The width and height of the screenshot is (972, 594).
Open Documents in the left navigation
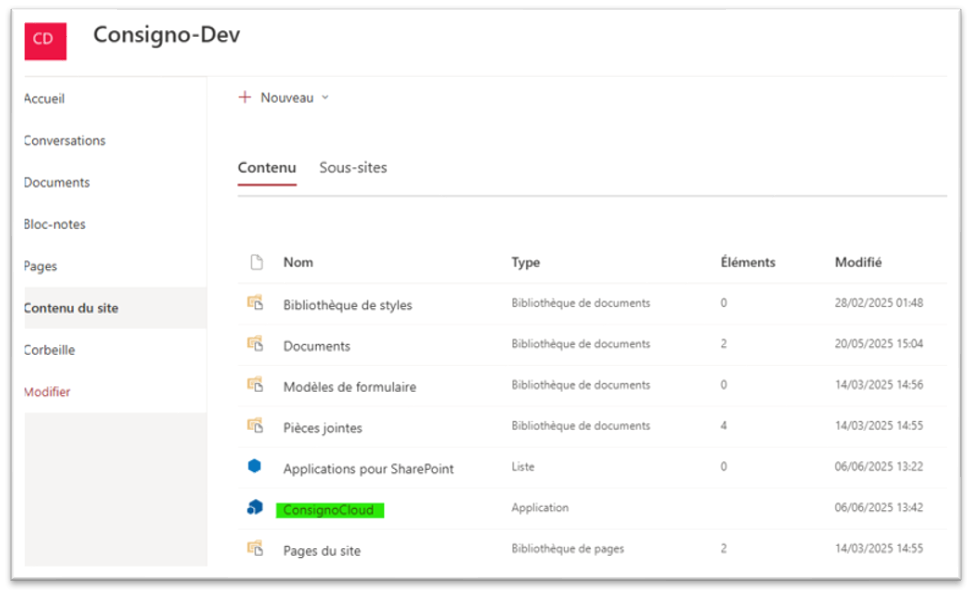(x=56, y=182)
